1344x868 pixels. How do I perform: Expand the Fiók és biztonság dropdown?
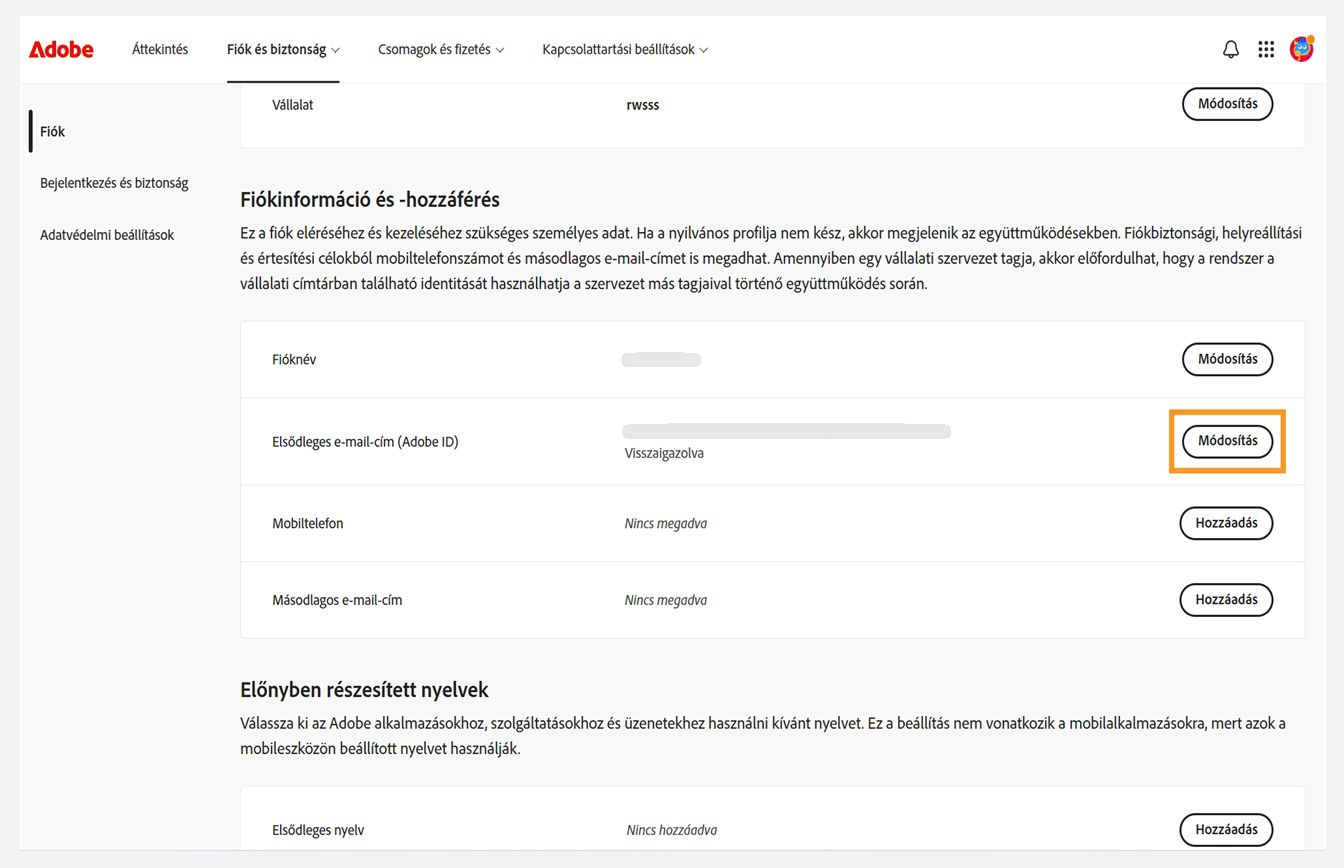pos(283,48)
